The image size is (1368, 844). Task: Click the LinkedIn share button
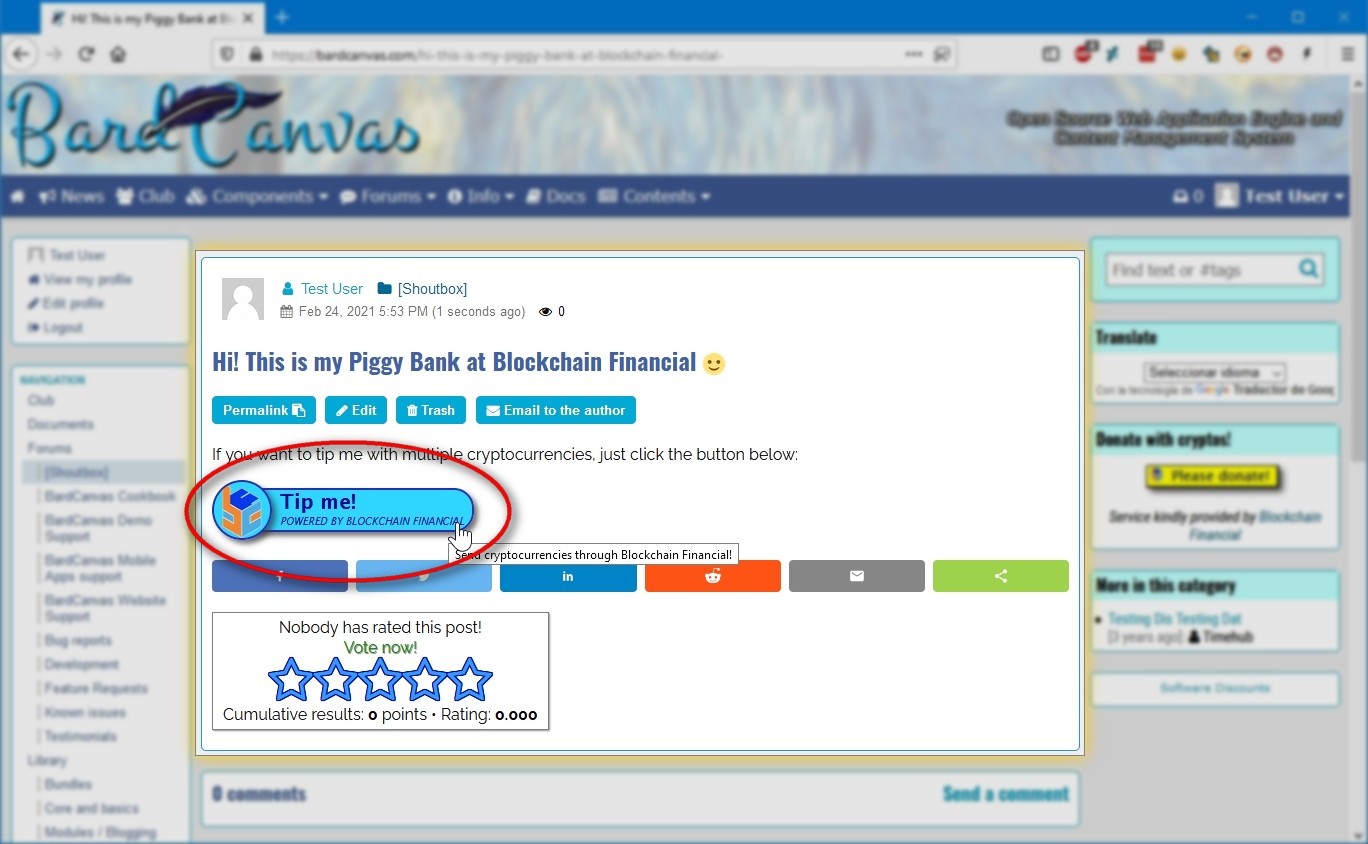click(x=568, y=576)
